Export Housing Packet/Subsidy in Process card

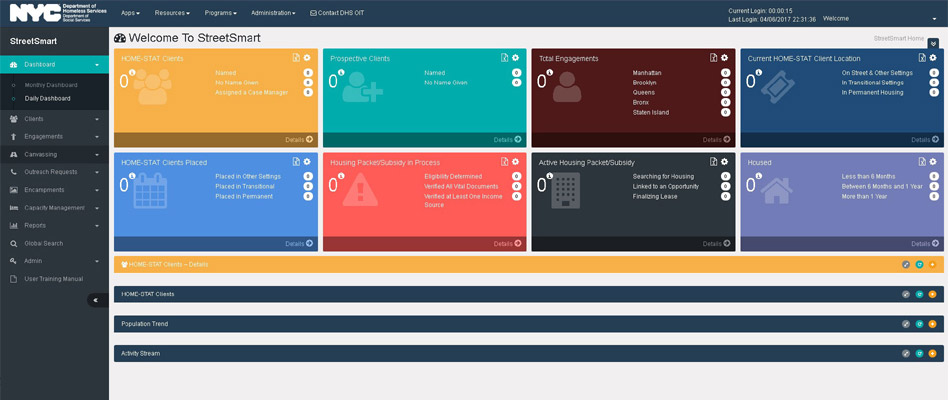tap(504, 162)
